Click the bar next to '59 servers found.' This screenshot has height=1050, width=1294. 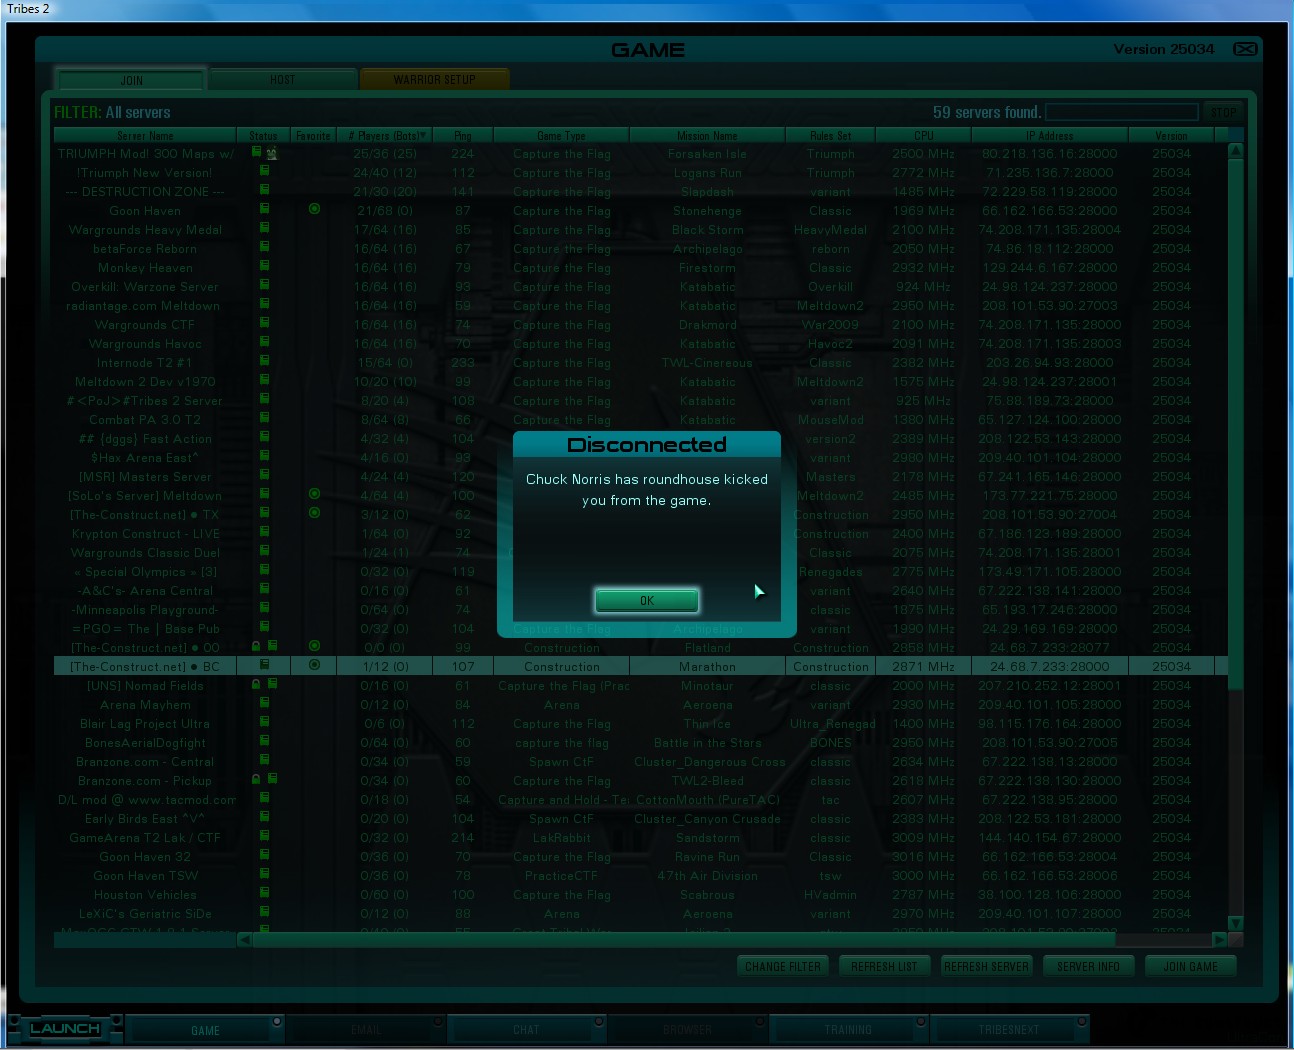(1121, 112)
